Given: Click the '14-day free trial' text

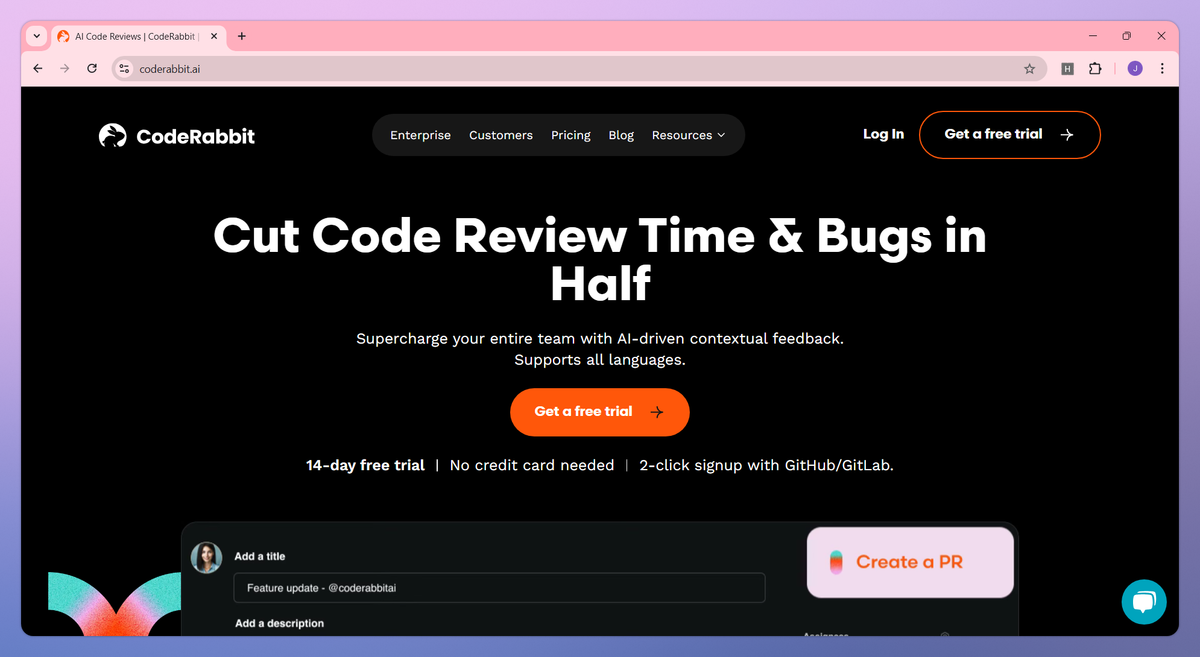Looking at the screenshot, I should click(365, 465).
